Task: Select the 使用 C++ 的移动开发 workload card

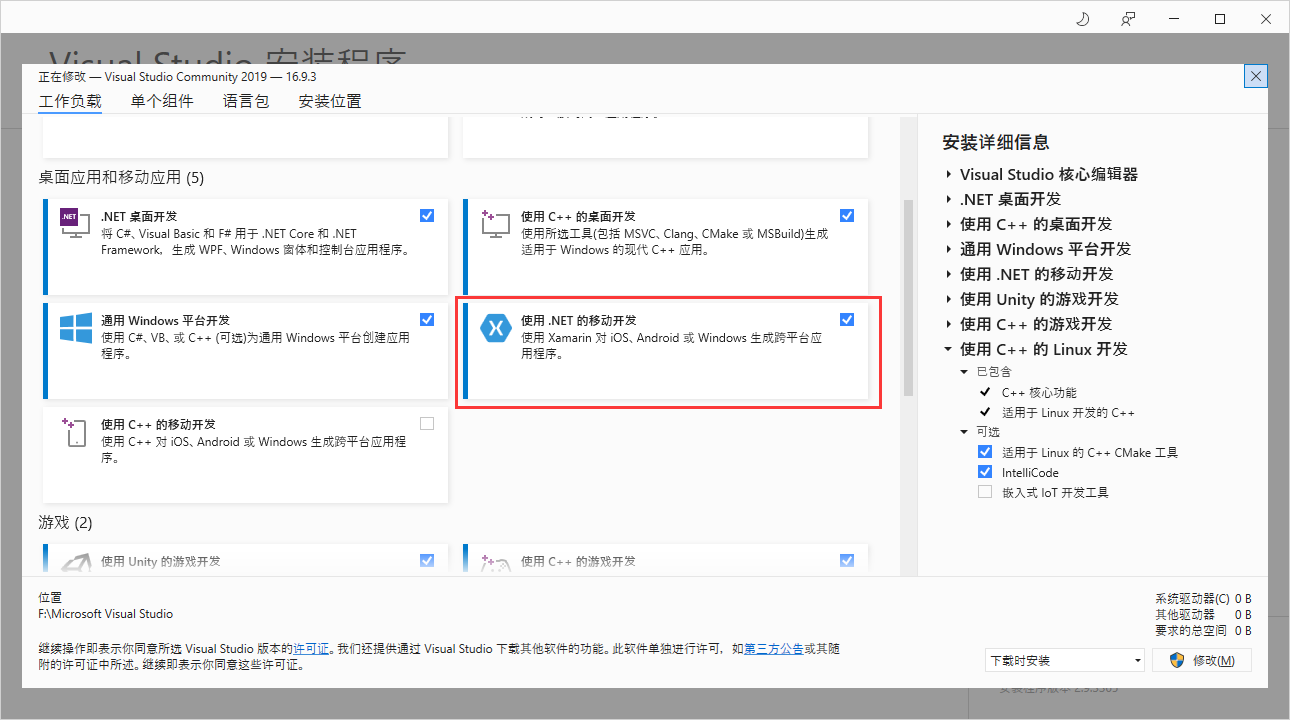Action: pos(246,453)
